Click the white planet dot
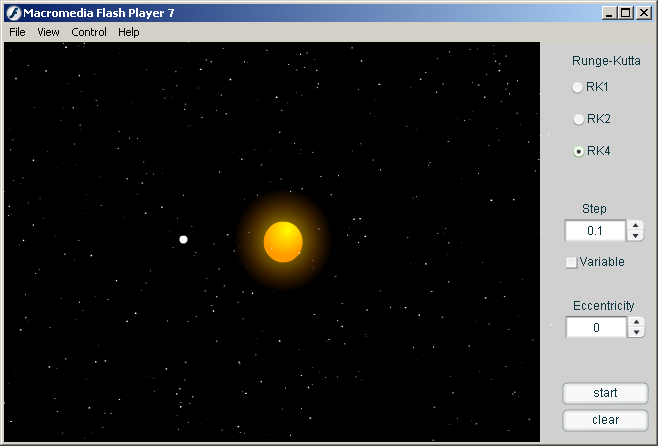 point(183,240)
